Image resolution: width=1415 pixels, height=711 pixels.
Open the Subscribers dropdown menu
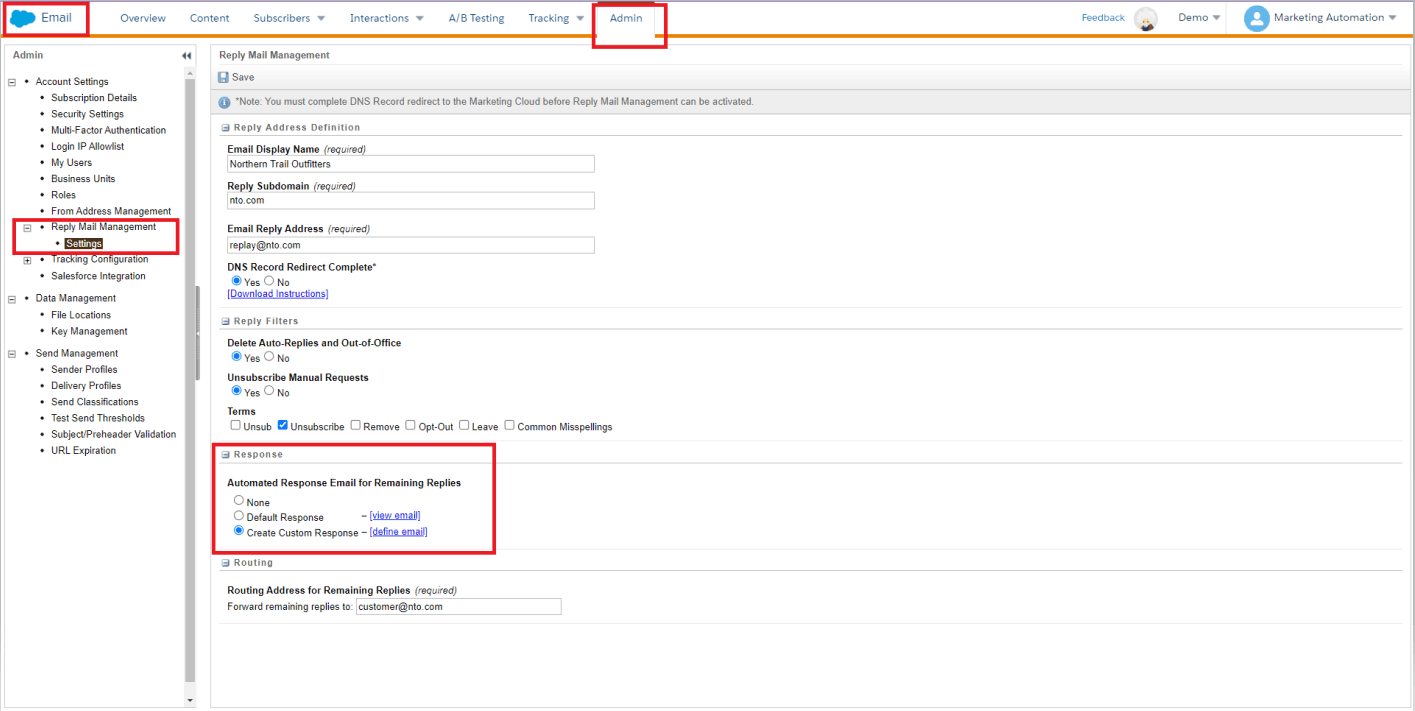click(x=289, y=18)
